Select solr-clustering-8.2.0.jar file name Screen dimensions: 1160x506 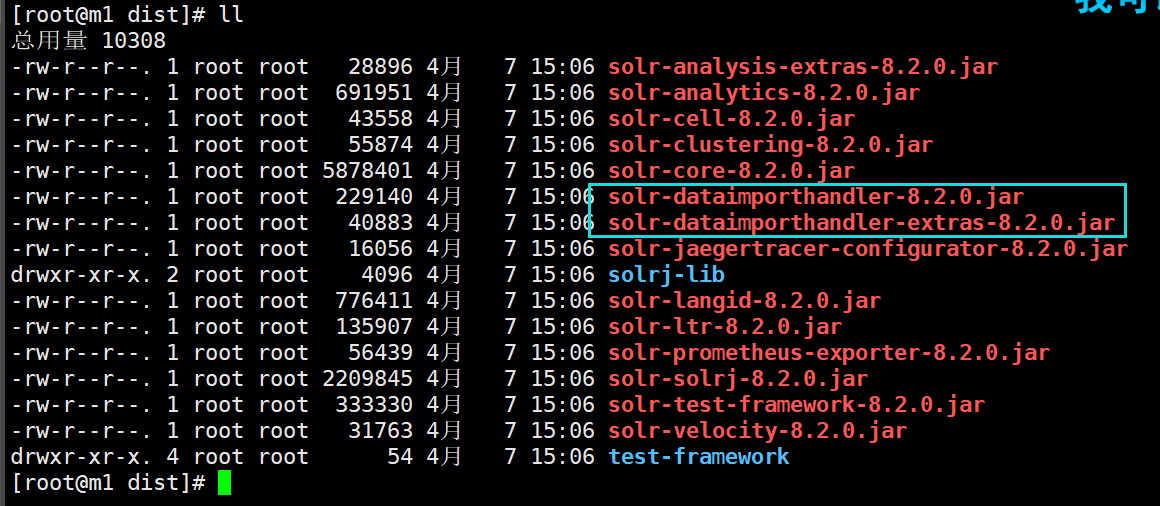[770, 145]
